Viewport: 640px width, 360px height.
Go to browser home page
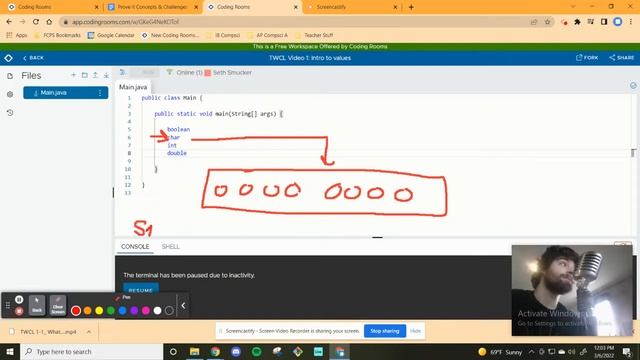click(49, 22)
